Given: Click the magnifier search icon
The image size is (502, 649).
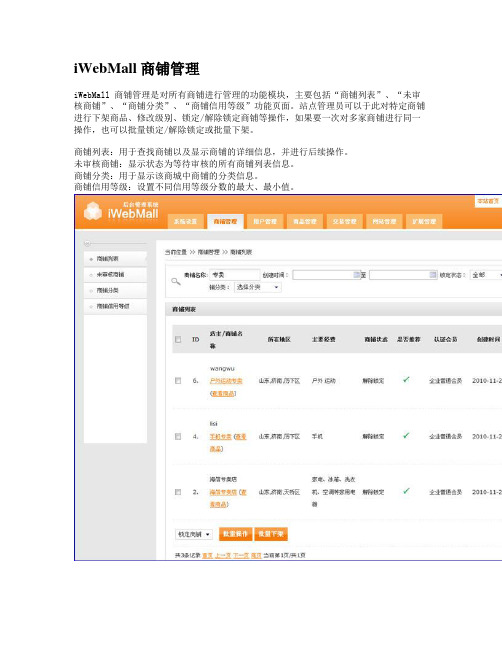Looking at the screenshot, I should pos(175,281).
